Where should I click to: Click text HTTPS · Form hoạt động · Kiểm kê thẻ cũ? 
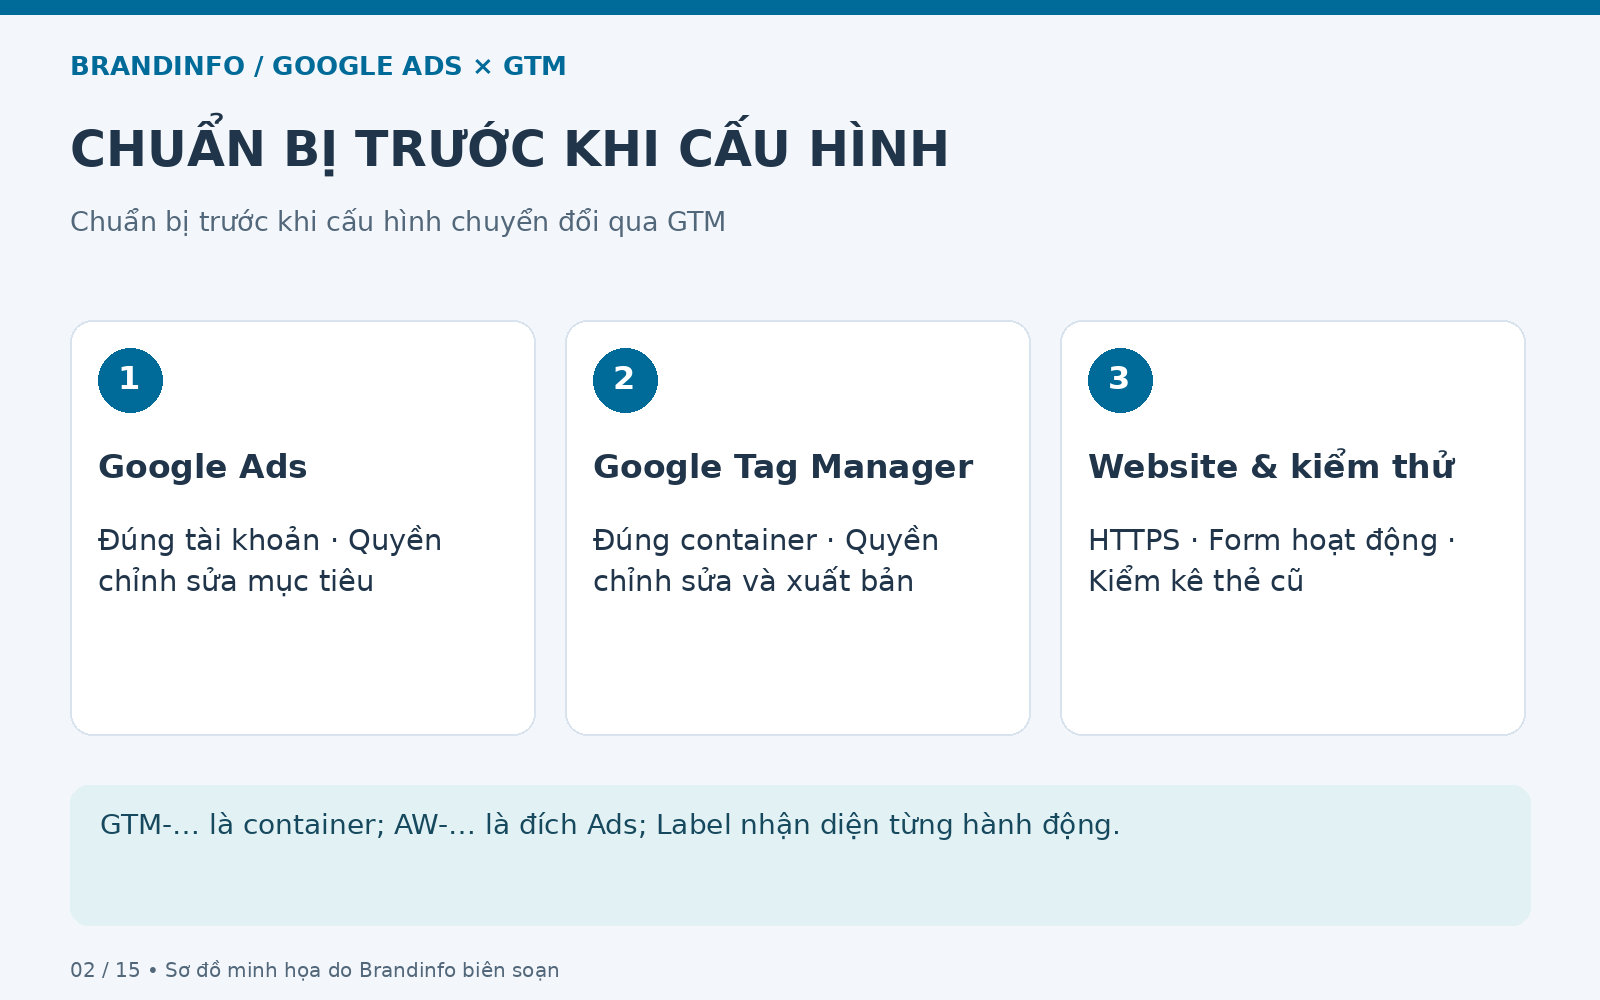pyautogui.click(x=1272, y=560)
